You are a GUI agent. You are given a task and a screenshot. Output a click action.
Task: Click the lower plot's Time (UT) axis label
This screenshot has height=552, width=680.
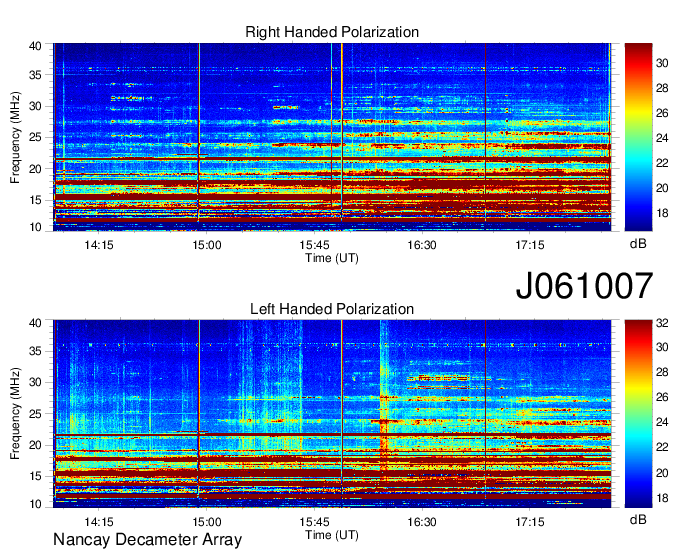[332, 535]
